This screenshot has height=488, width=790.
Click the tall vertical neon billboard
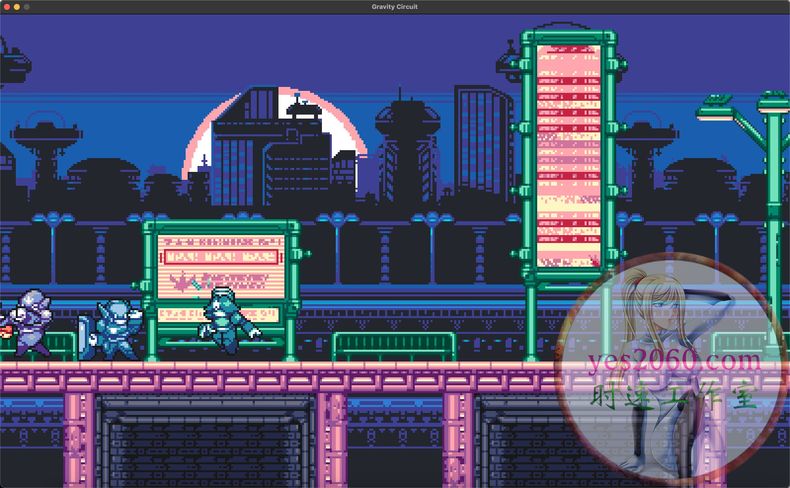(x=568, y=155)
